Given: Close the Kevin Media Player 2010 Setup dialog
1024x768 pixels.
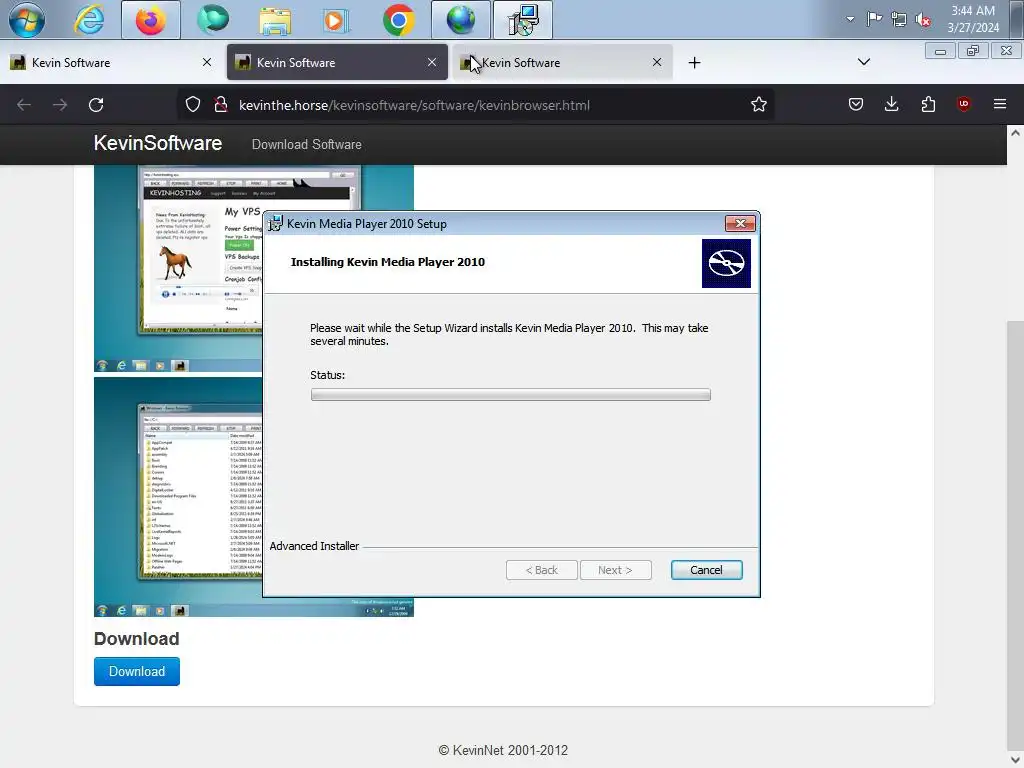Looking at the screenshot, I should click(740, 223).
